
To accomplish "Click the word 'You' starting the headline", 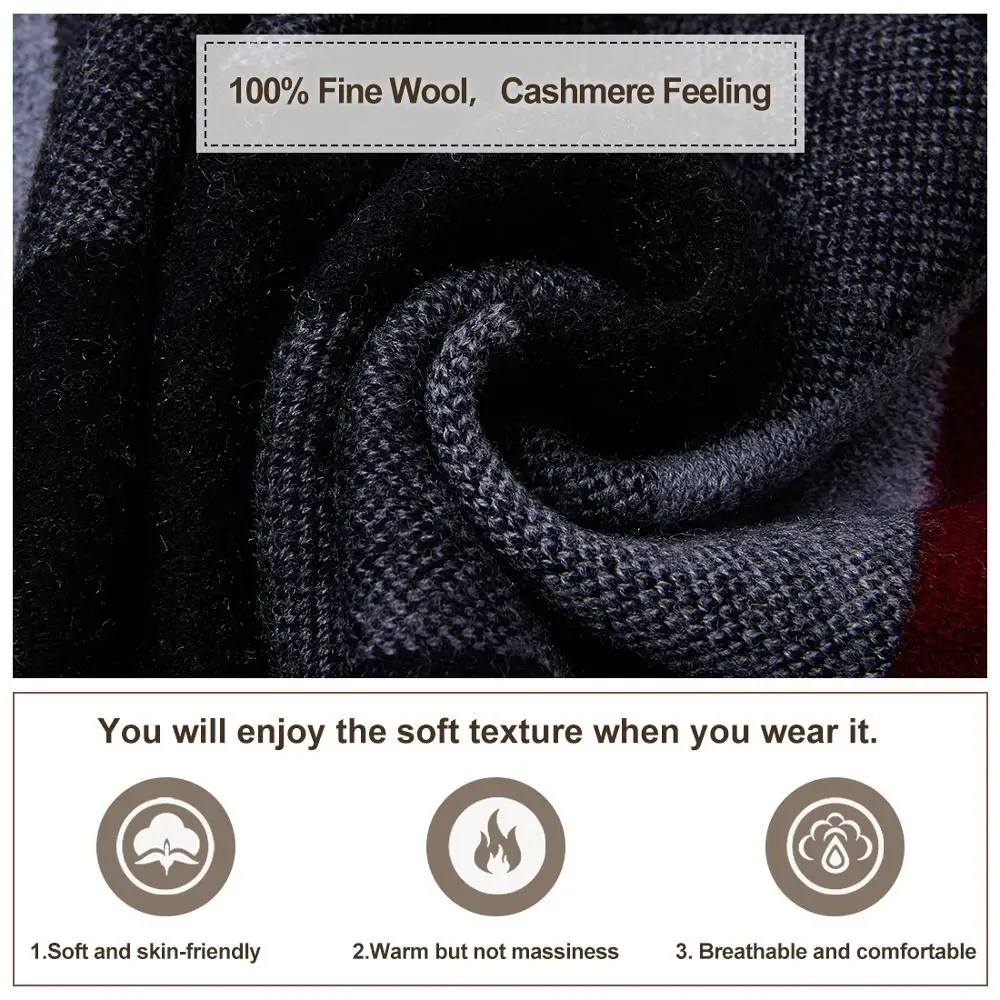I will pos(129,731).
